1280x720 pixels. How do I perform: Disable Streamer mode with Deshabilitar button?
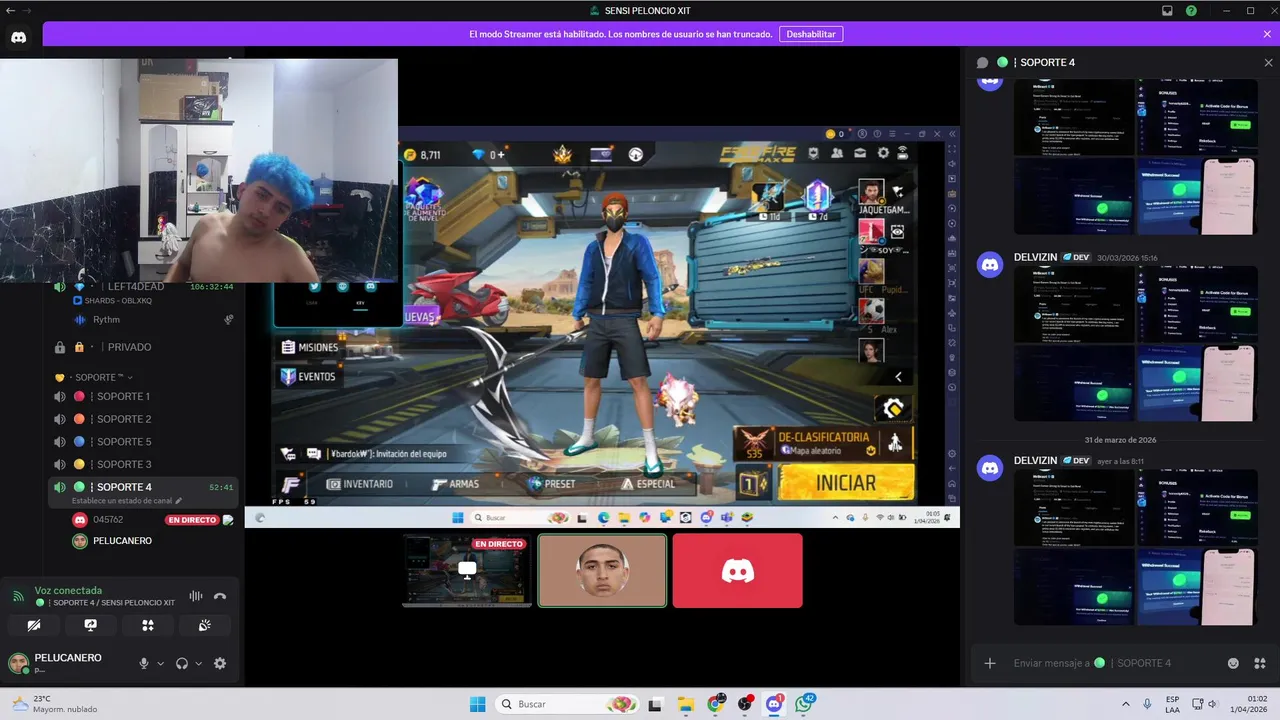(810, 34)
